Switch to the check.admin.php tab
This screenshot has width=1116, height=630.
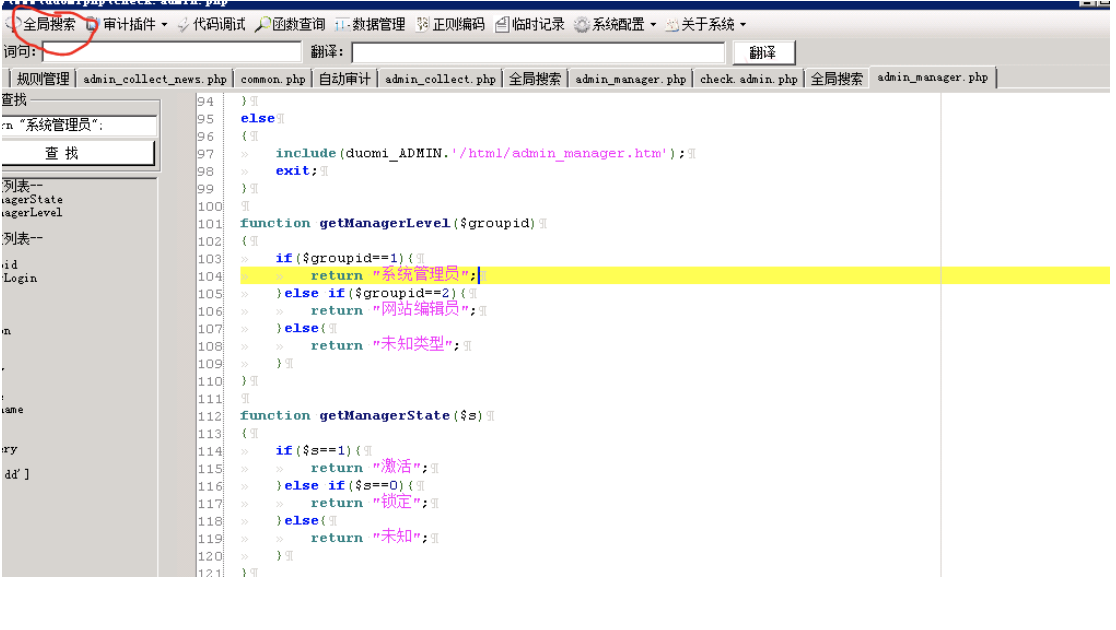click(x=748, y=79)
